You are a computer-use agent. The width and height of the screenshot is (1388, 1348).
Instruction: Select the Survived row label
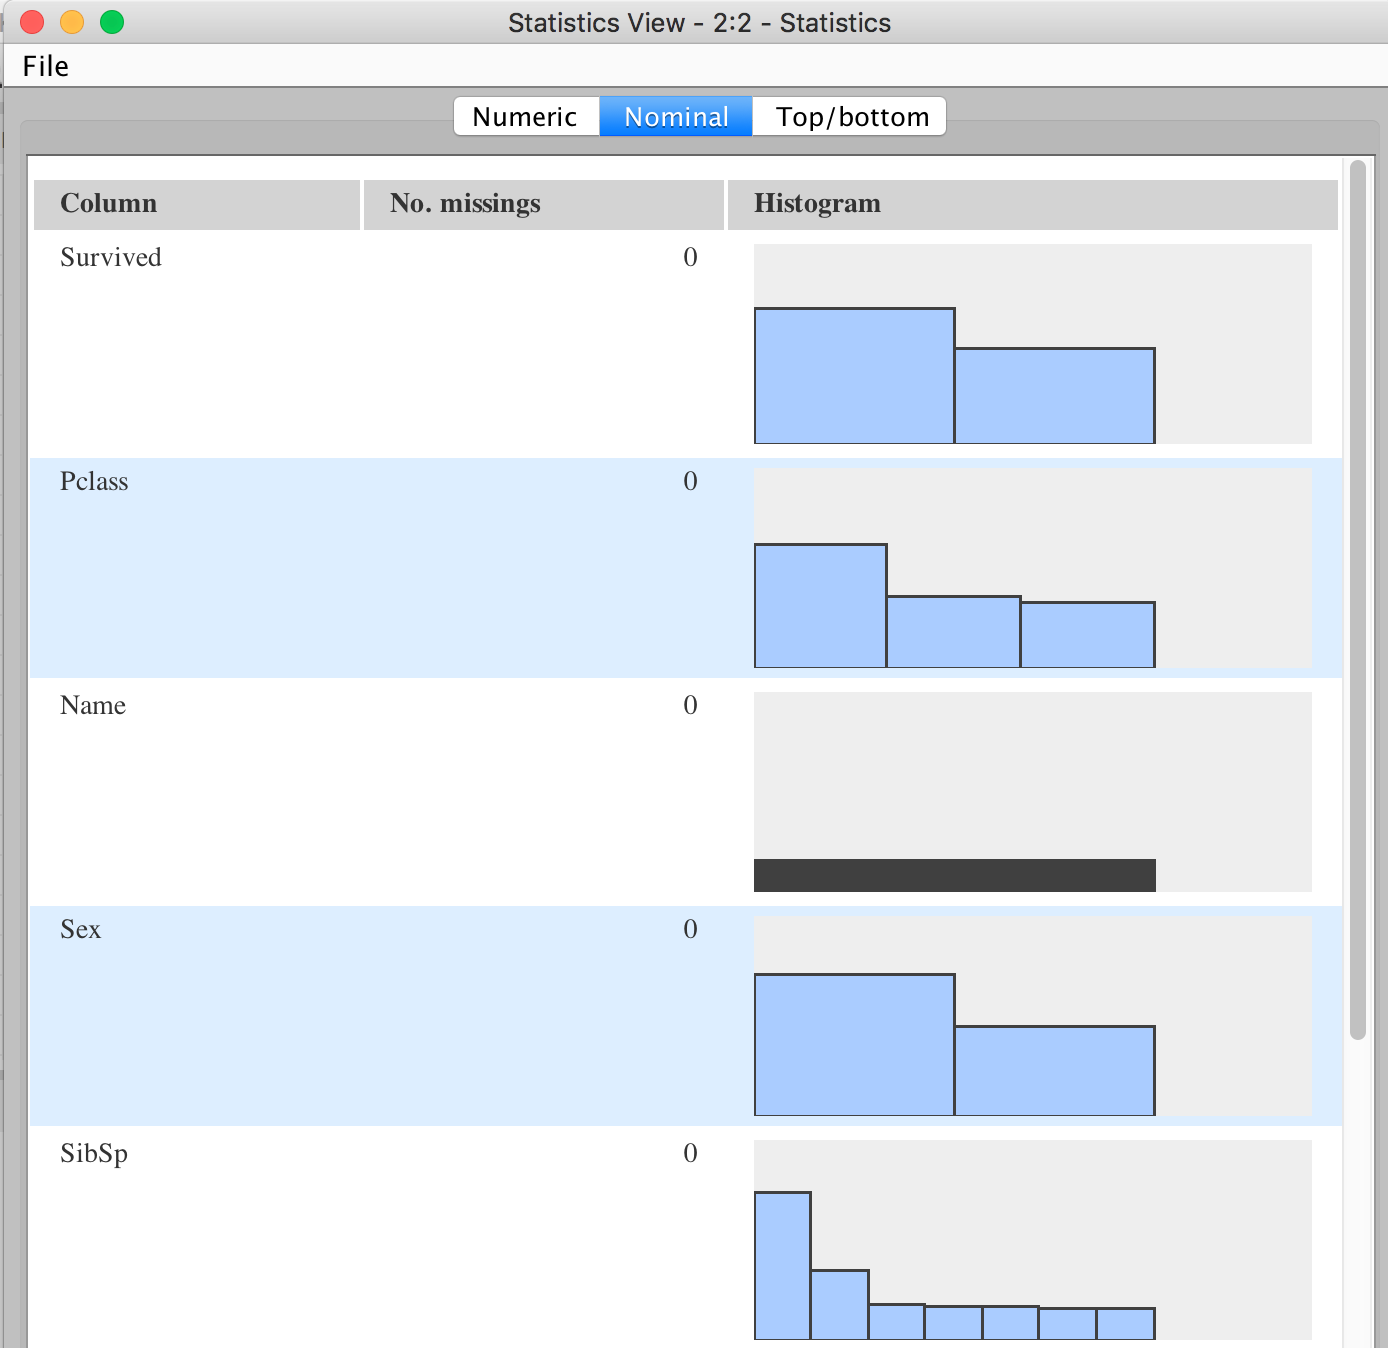[x=110, y=258]
